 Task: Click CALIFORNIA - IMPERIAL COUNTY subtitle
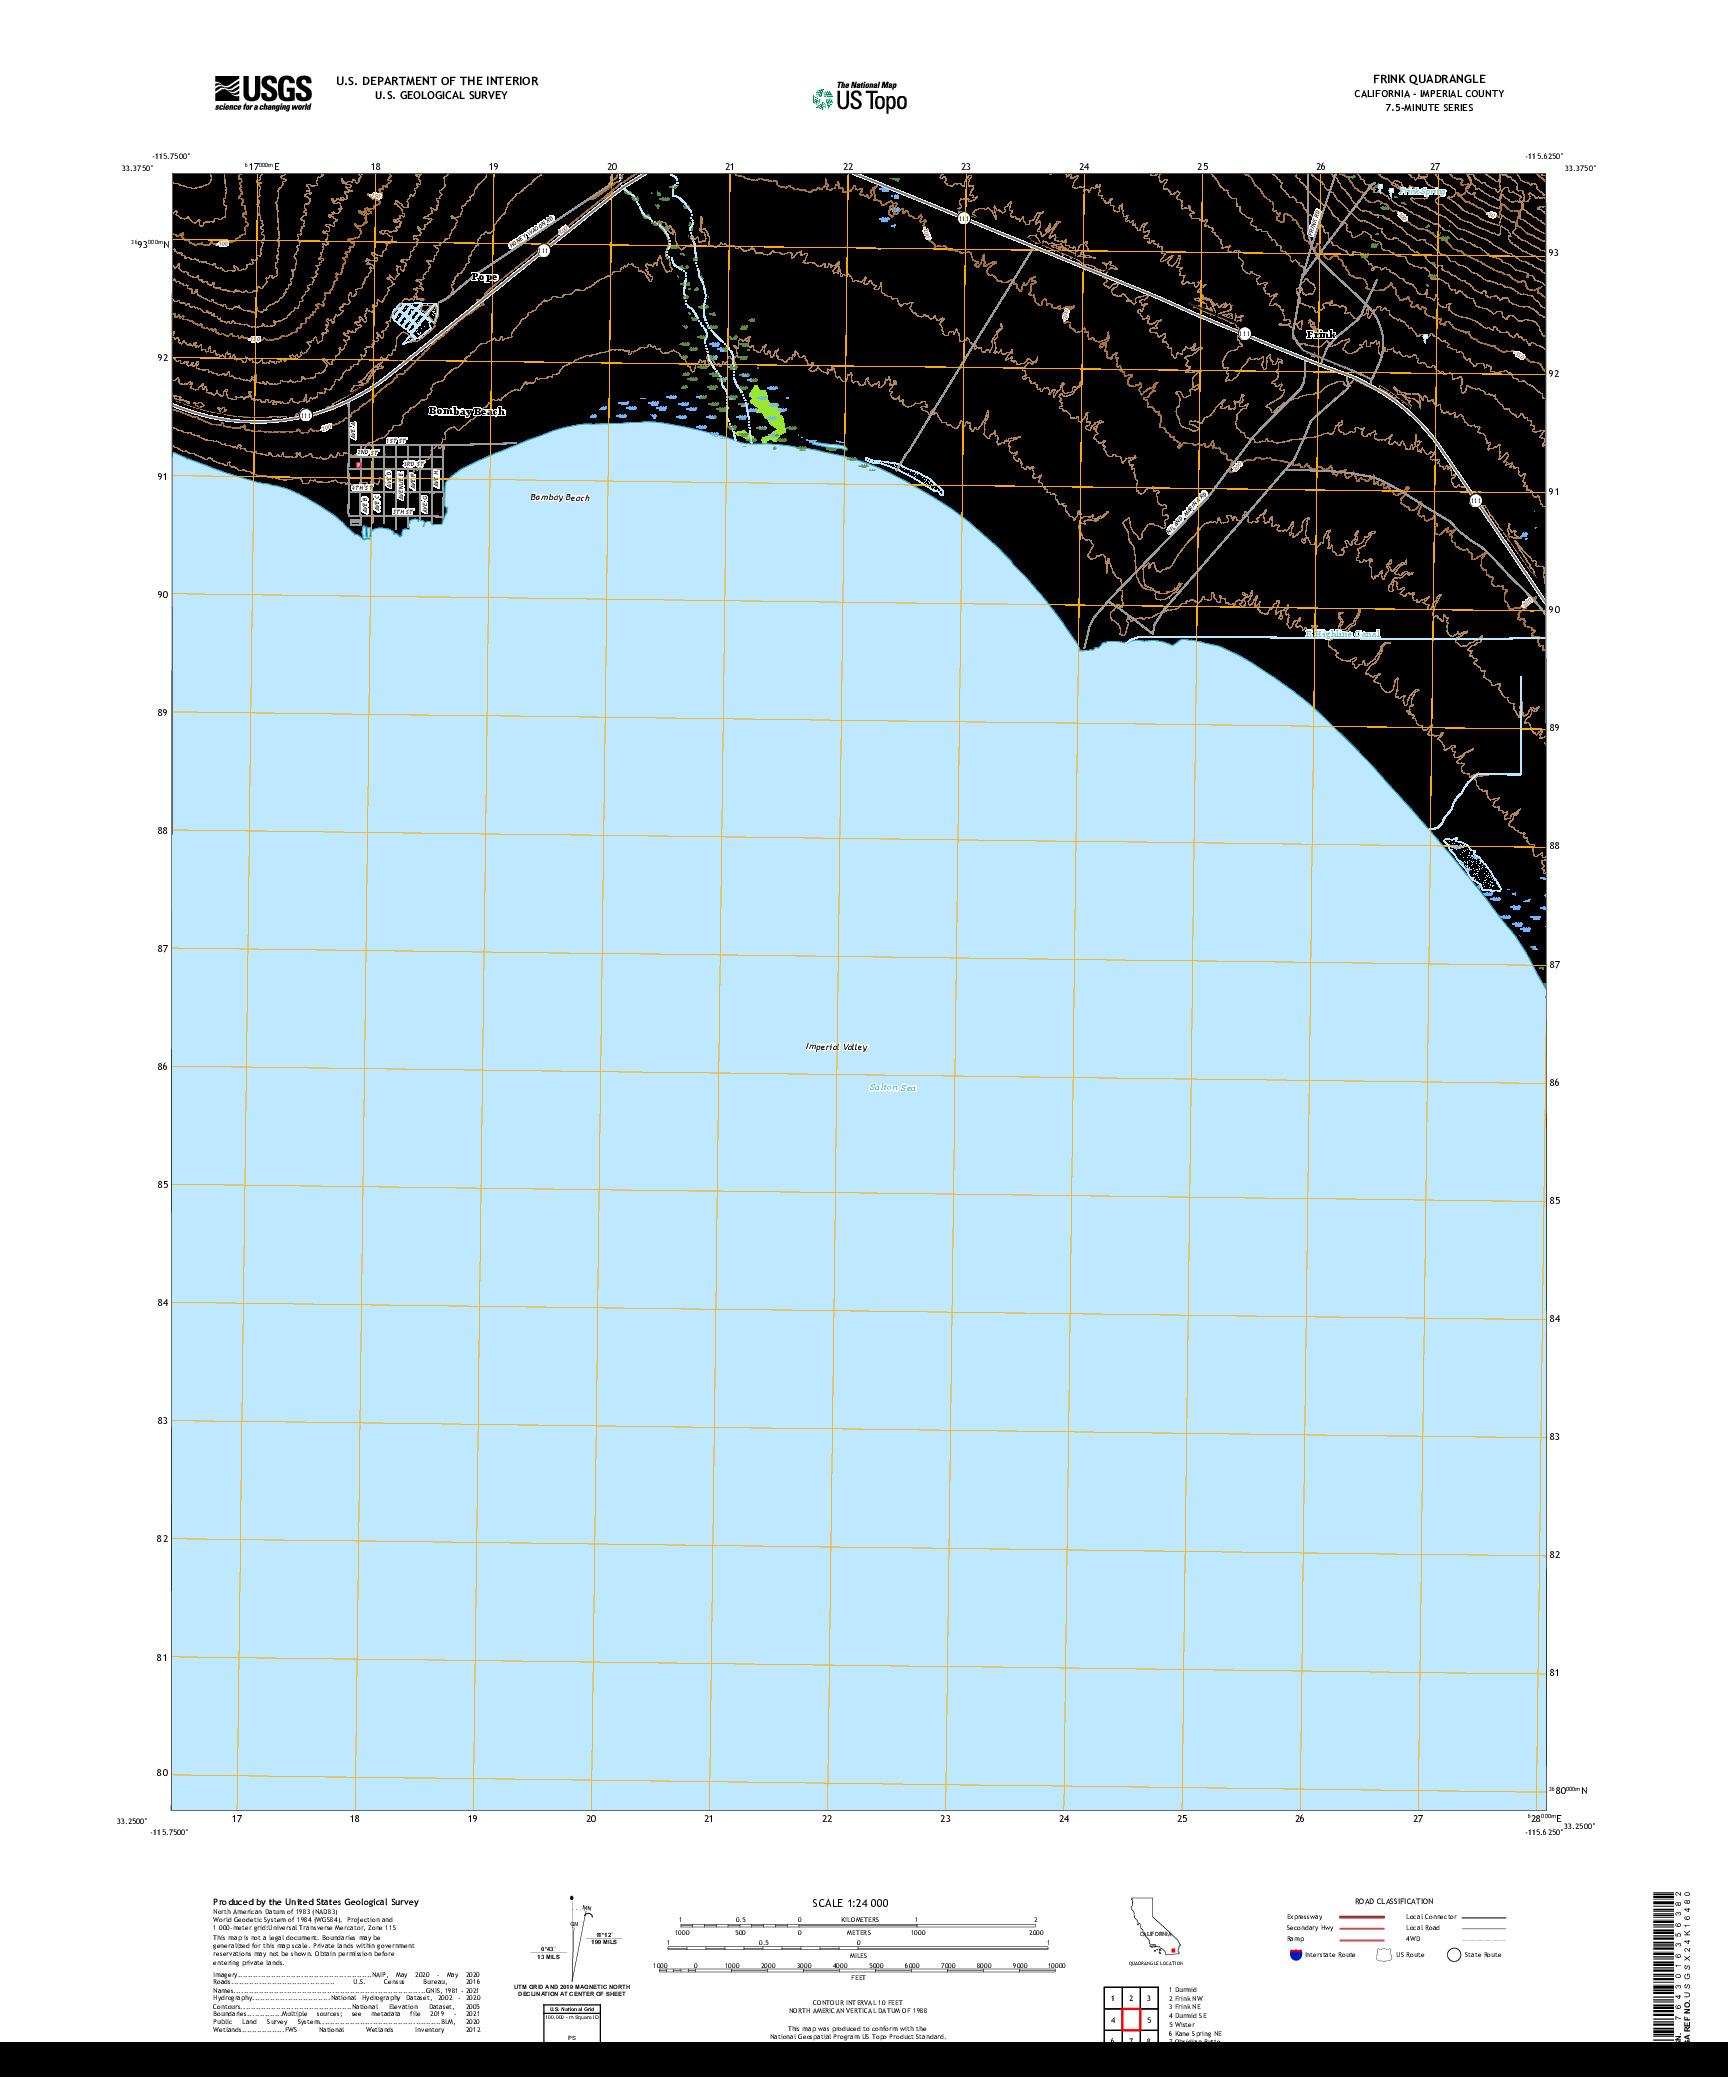coord(1429,94)
